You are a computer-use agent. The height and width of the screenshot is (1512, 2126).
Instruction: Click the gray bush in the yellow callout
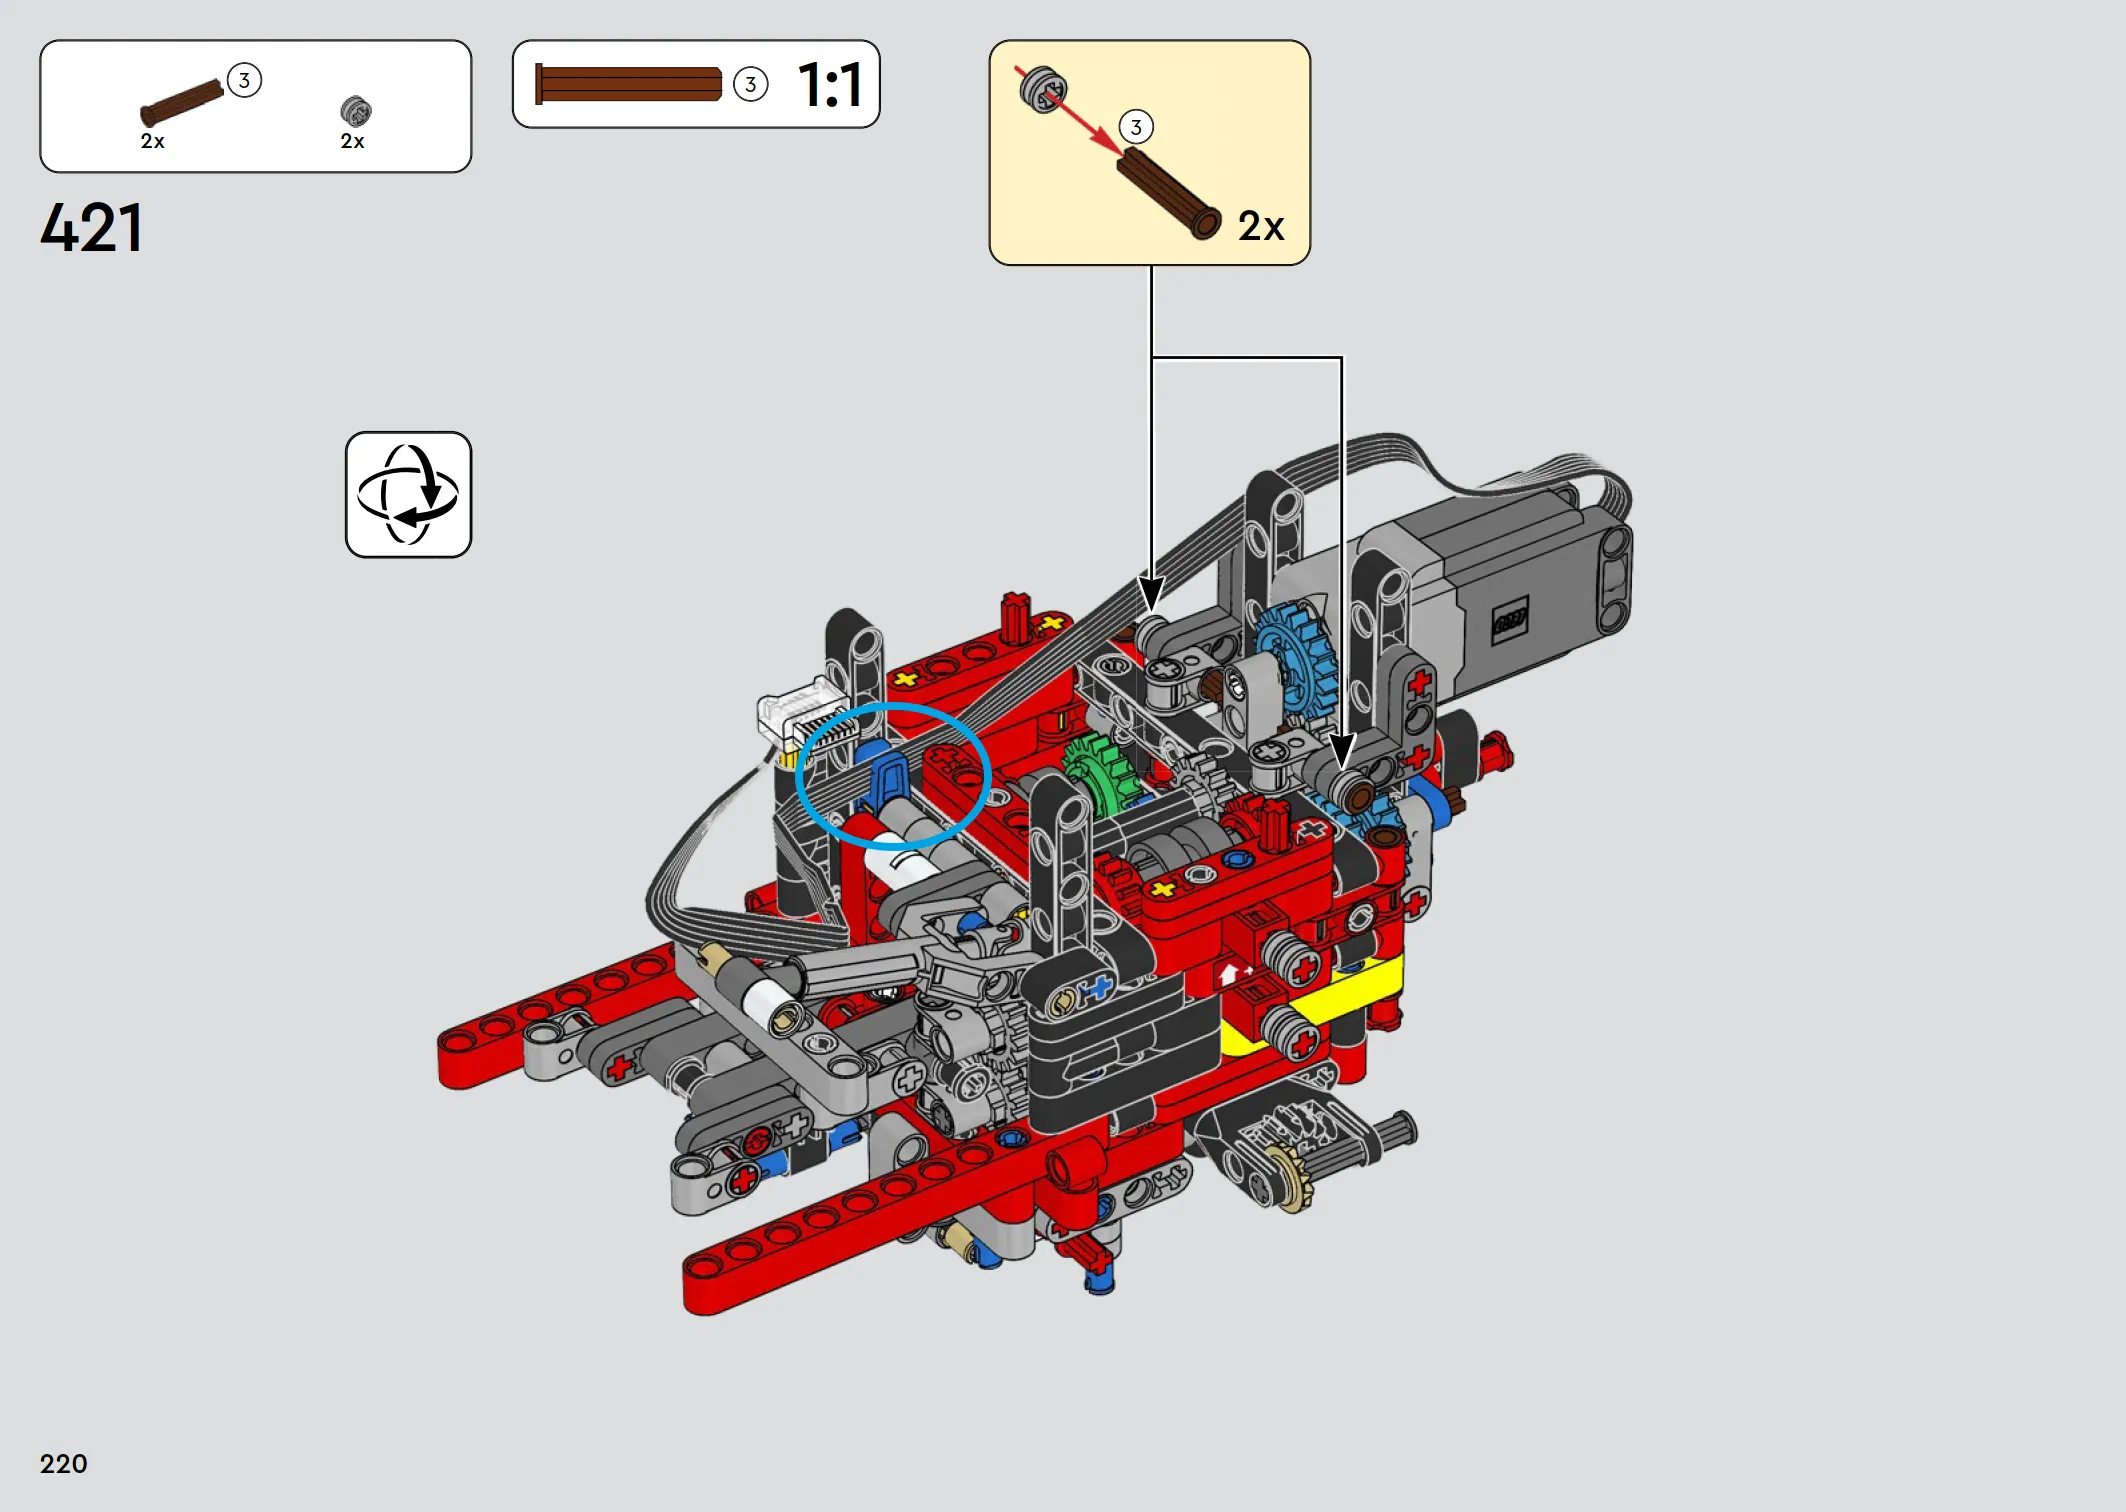pos(1043,90)
